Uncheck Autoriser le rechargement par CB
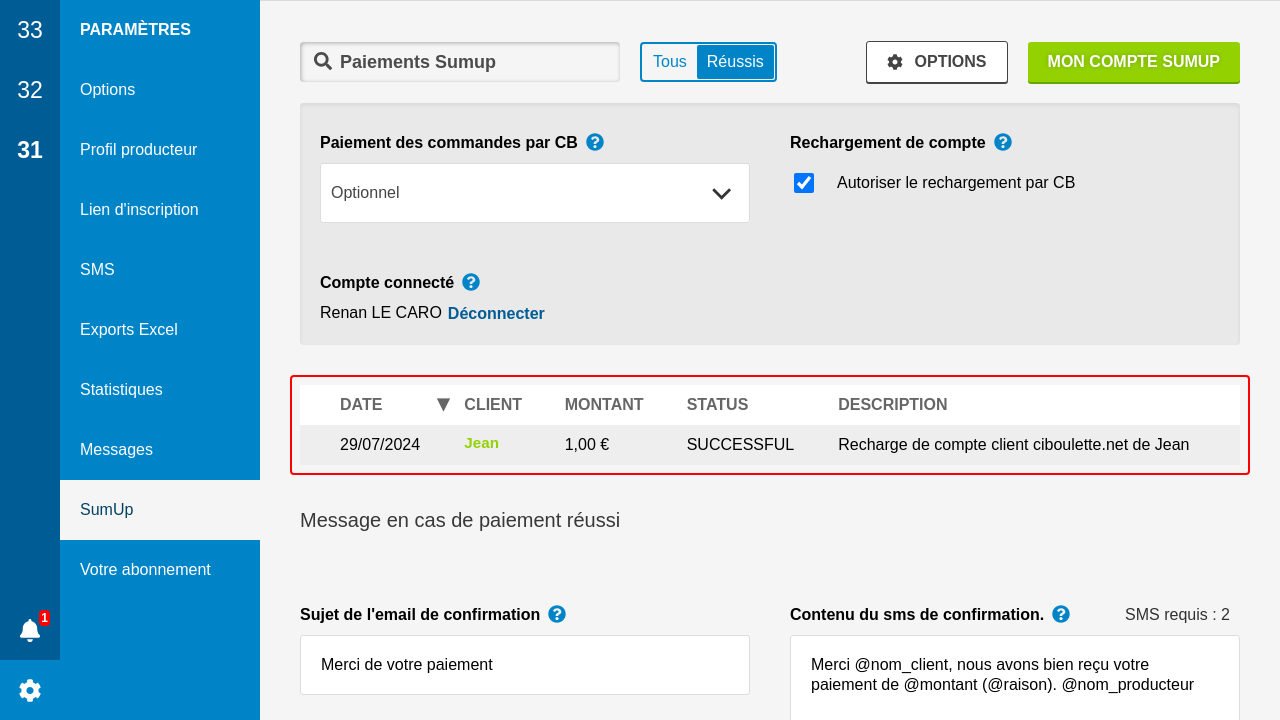The image size is (1280, 720). [804, 183]
